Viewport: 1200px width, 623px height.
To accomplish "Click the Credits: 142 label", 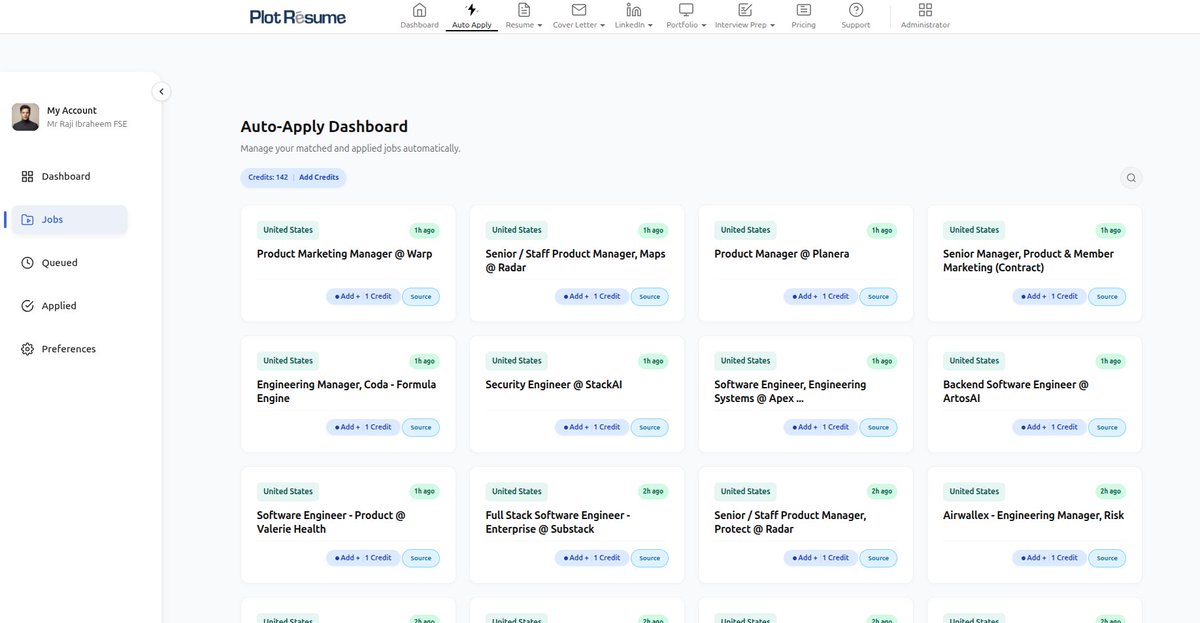I will tap(268, 177).
